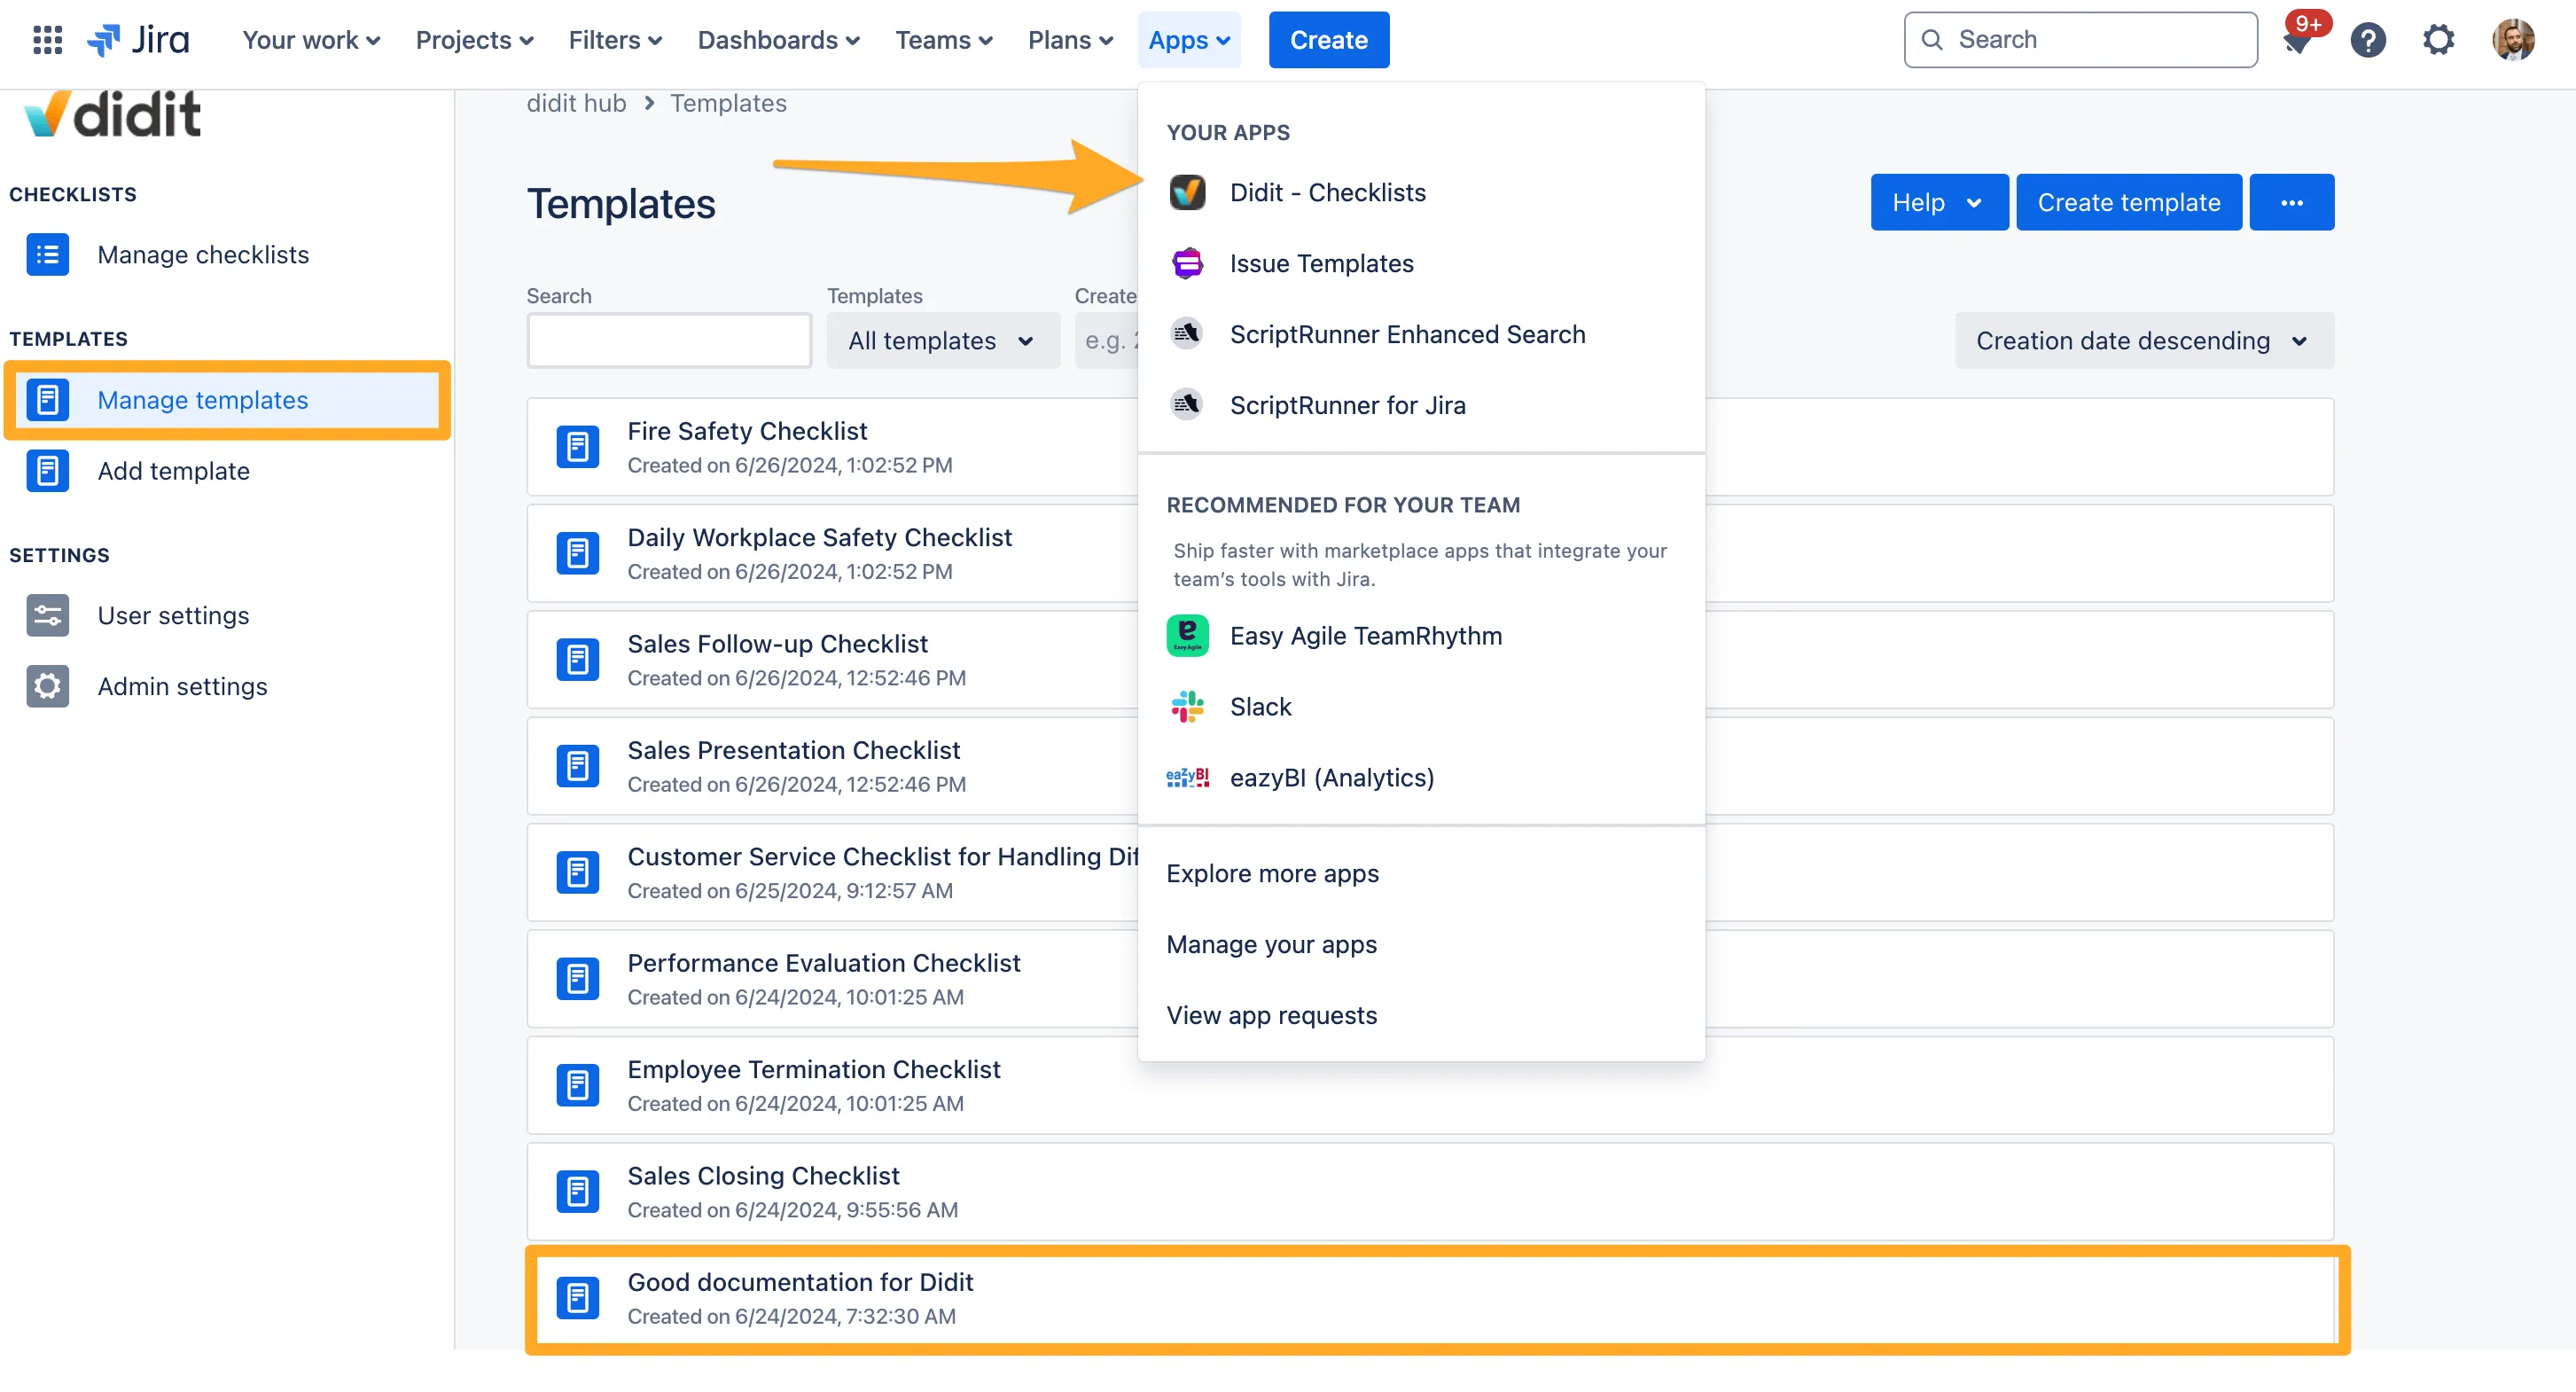The height and width of the screenshot is (1392, 2576).
Task: Open Didit - Checklists app
Action: (1327, 192)
